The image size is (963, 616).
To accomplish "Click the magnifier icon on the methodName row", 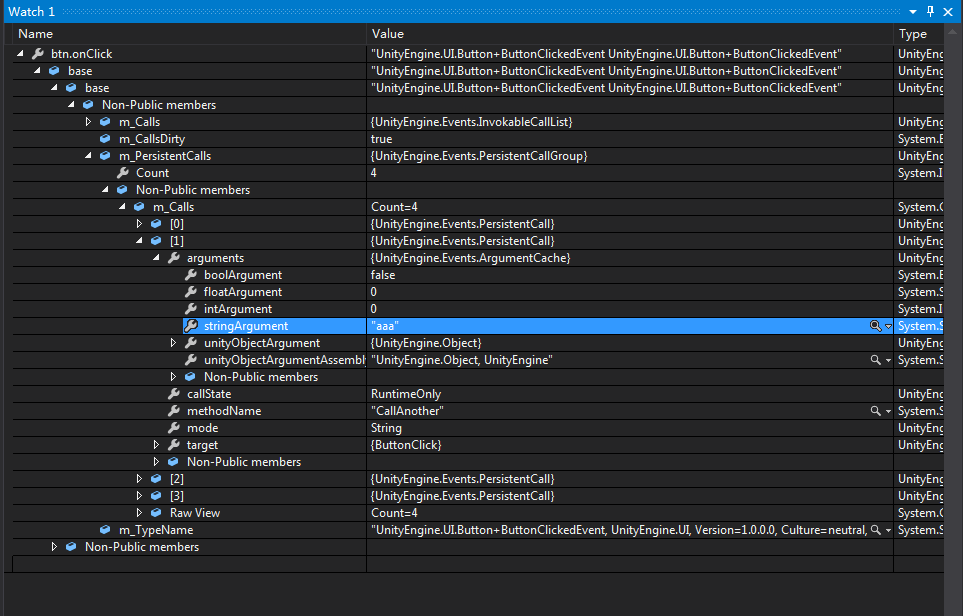I will 875,411.
